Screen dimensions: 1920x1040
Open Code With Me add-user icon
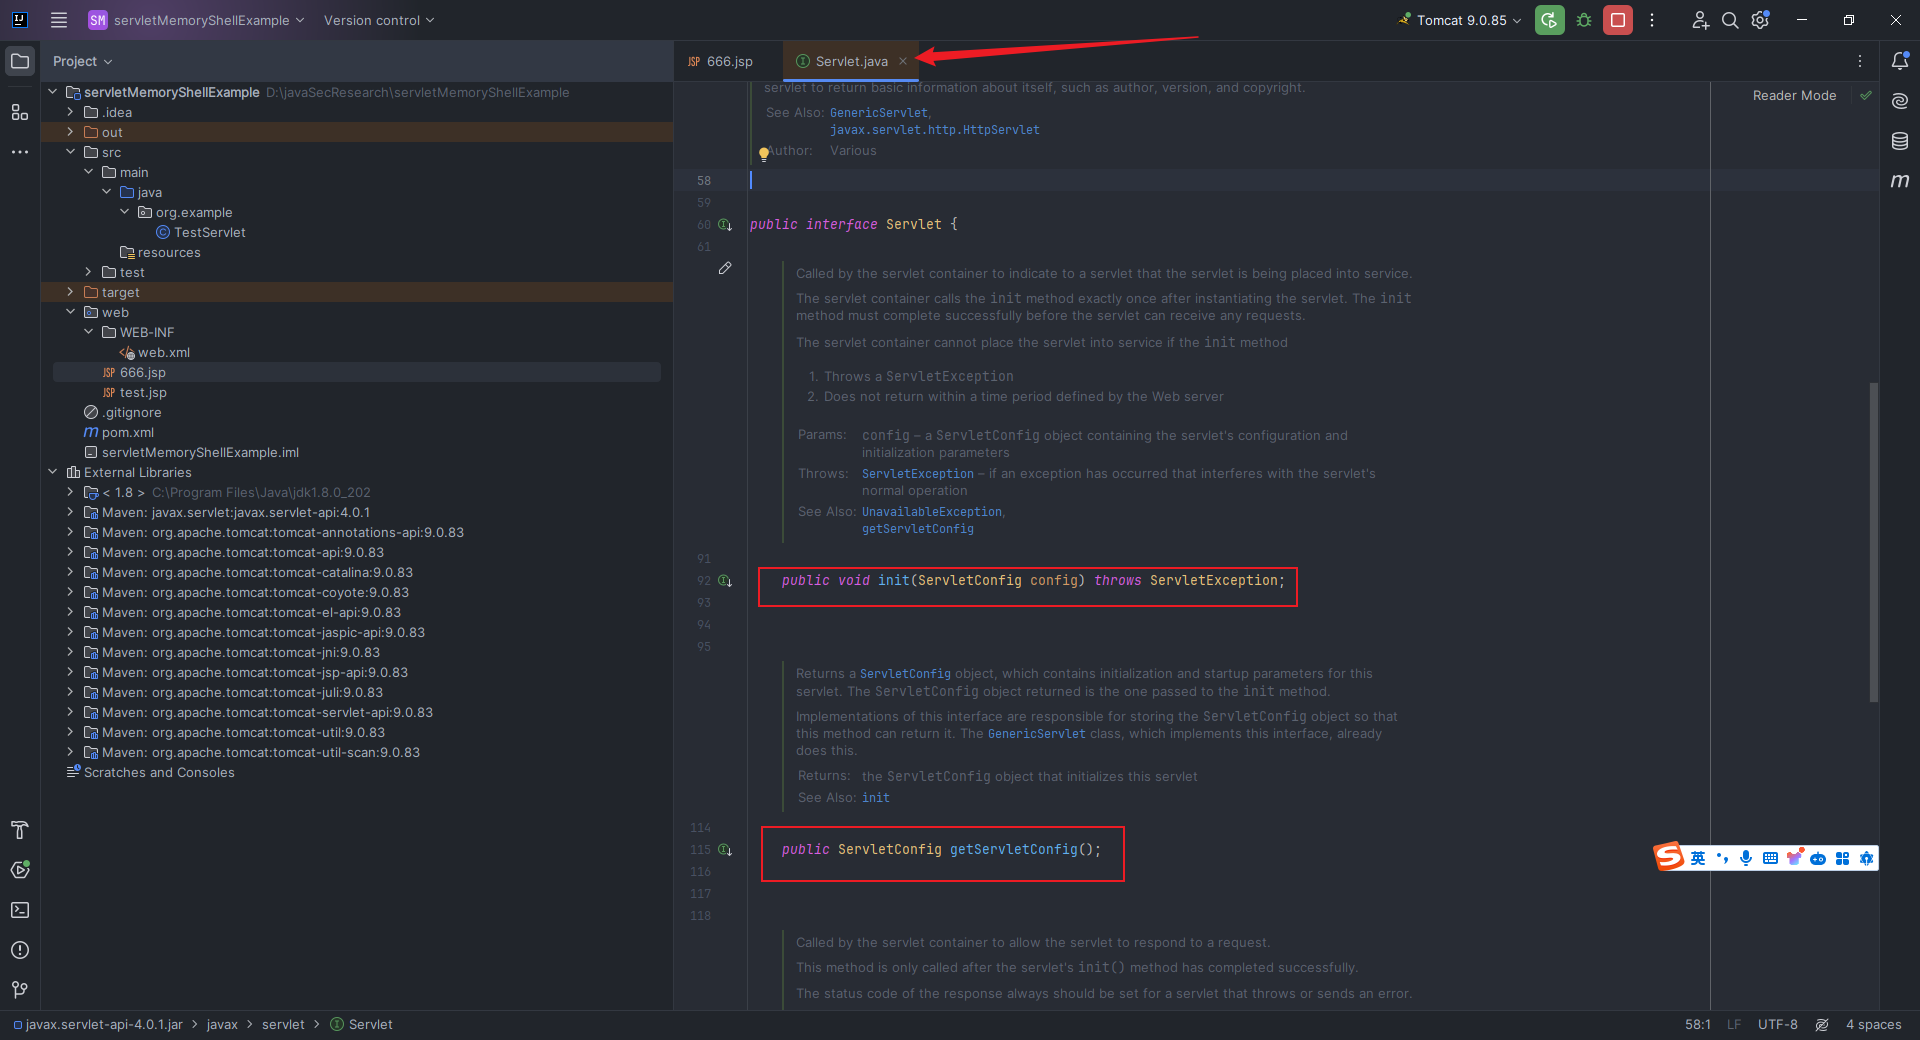(x=1700, y=20)
